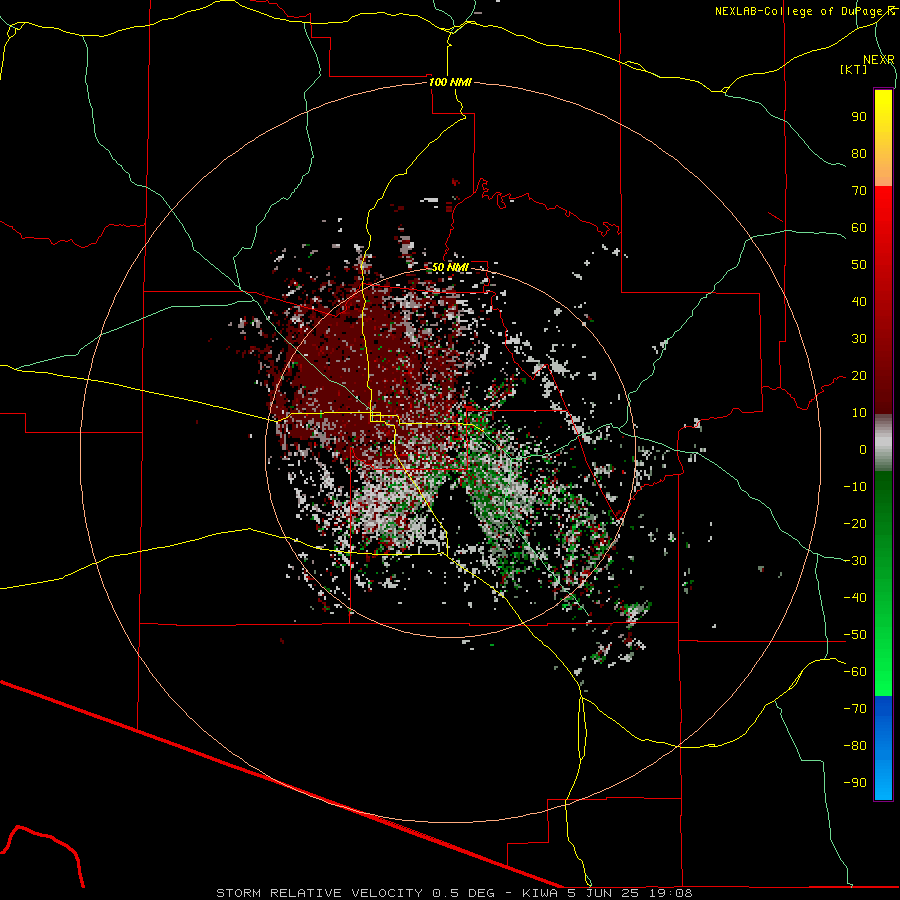
Task: Click the 100 NMI range ring label
Action: pyautogui.click(x=450, y=82)
